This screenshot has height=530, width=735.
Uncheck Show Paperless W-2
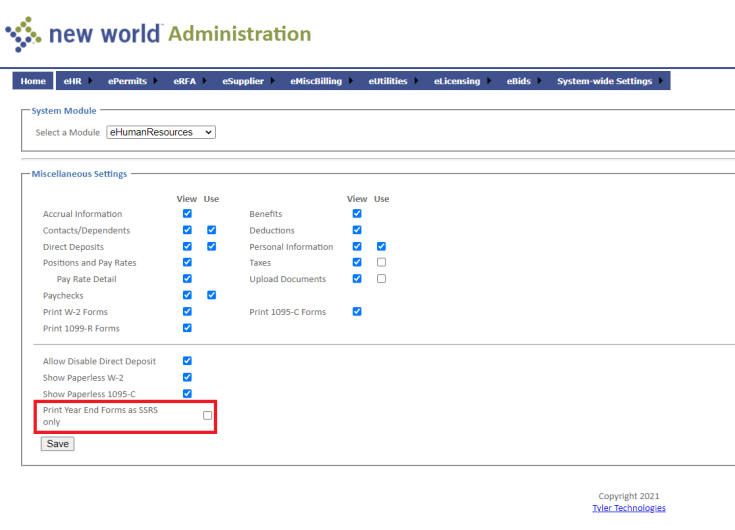(x=187, y=377)
